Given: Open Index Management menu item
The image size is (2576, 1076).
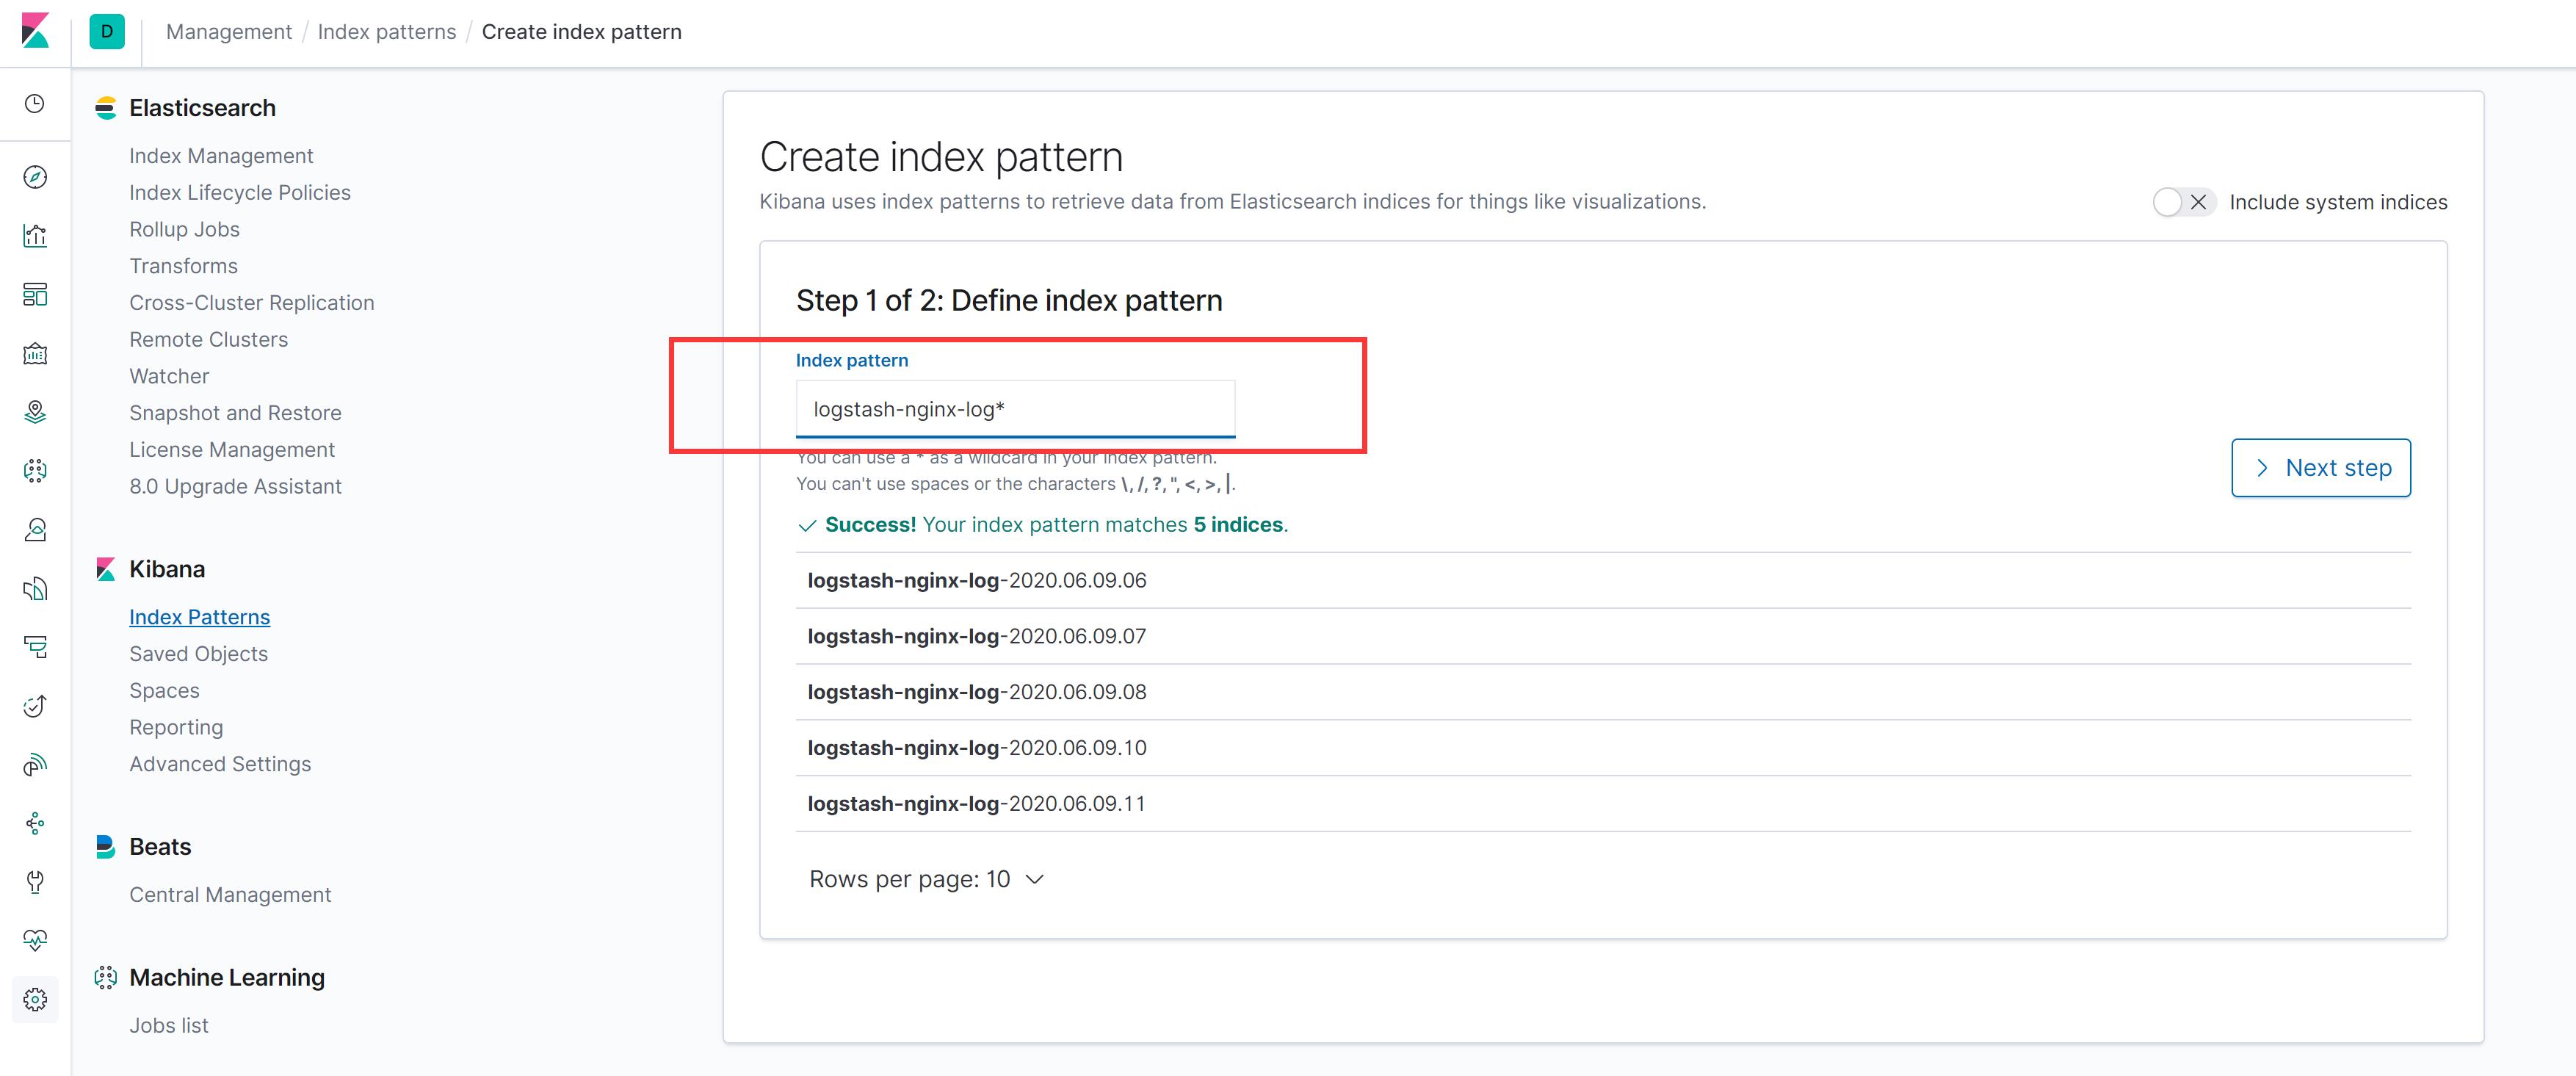Looking at the screenshot, I should [221, 156].
